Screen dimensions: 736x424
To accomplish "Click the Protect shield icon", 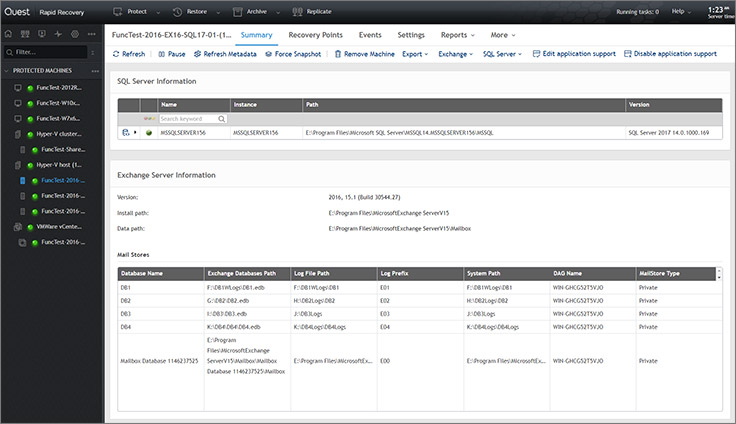I will pyautogui.click(x=118, y=12).
